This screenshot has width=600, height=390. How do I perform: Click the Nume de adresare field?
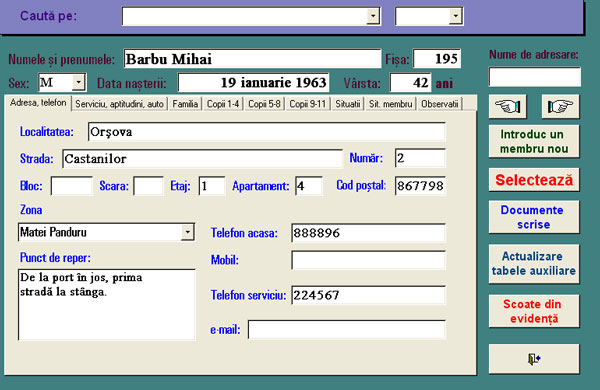click(535, 77)
